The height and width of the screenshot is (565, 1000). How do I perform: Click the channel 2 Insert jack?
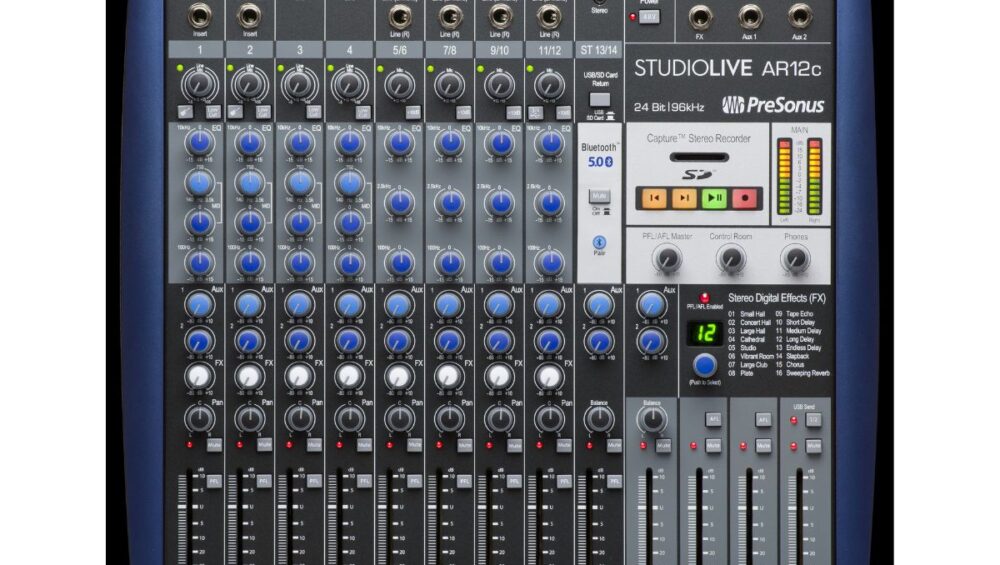(249, 16)
